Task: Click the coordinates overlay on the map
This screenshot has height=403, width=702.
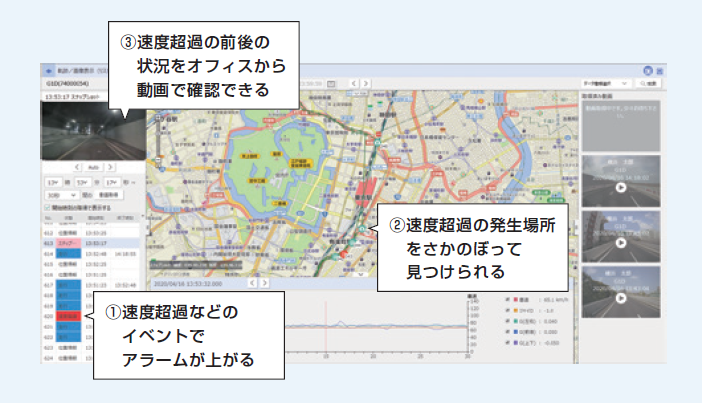Action: (x=196, y=265)
